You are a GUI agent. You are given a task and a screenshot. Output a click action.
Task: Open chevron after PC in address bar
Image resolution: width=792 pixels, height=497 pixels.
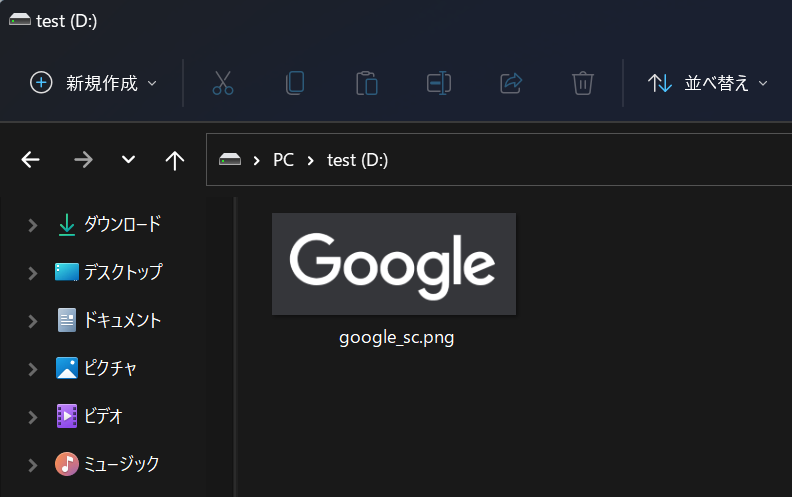pos(311,161)
